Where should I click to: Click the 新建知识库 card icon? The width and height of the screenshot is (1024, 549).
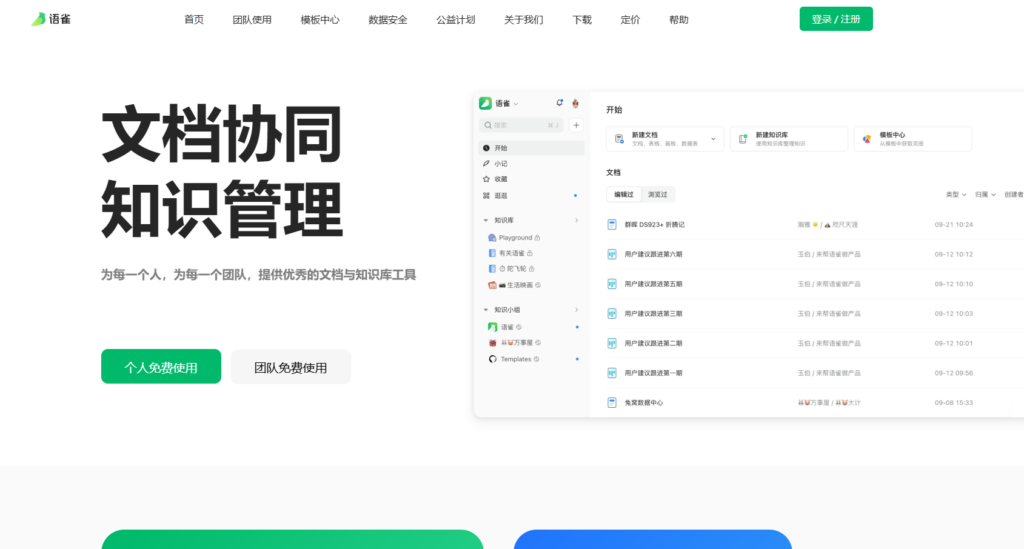point(742,139)
